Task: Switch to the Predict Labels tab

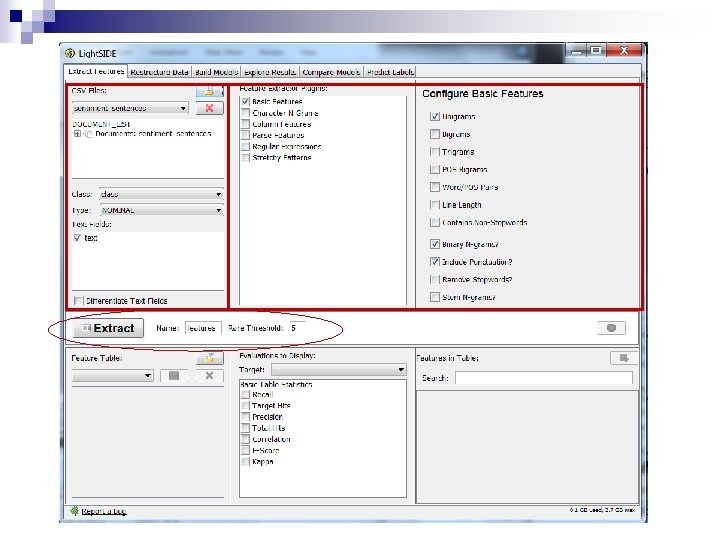Action: tap(390, 72)
